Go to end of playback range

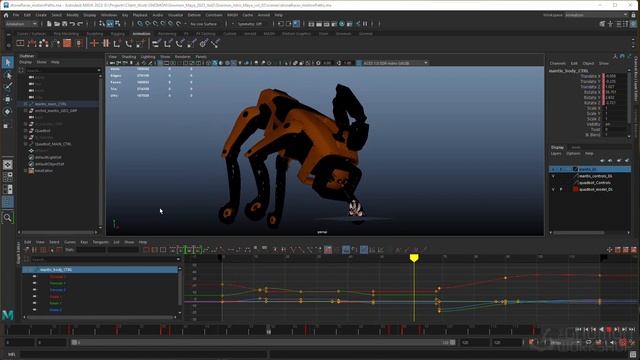632,330
